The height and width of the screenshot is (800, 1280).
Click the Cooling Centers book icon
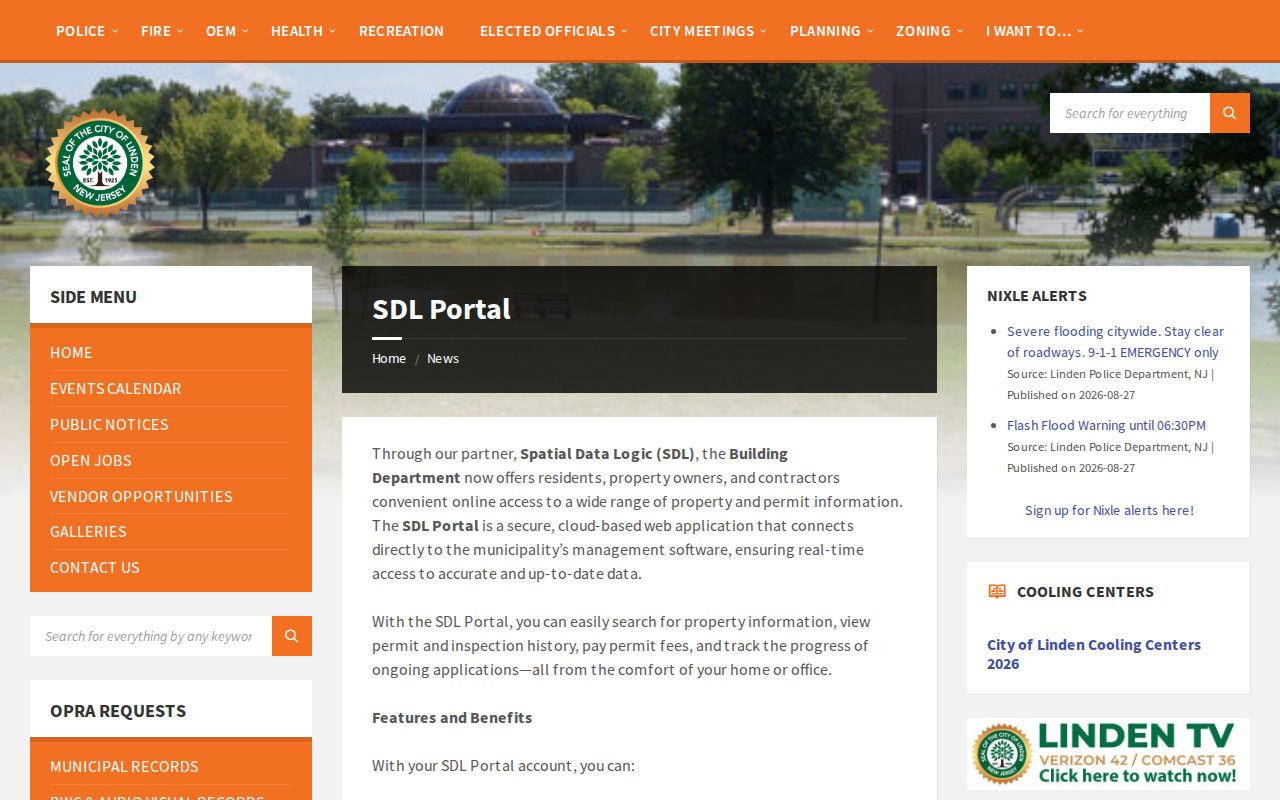point(997,591)
